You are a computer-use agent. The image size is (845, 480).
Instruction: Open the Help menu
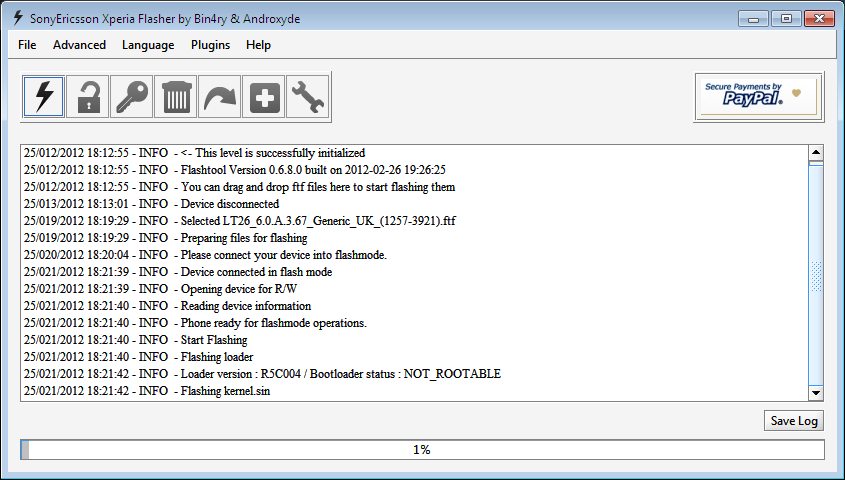(258, 45)
